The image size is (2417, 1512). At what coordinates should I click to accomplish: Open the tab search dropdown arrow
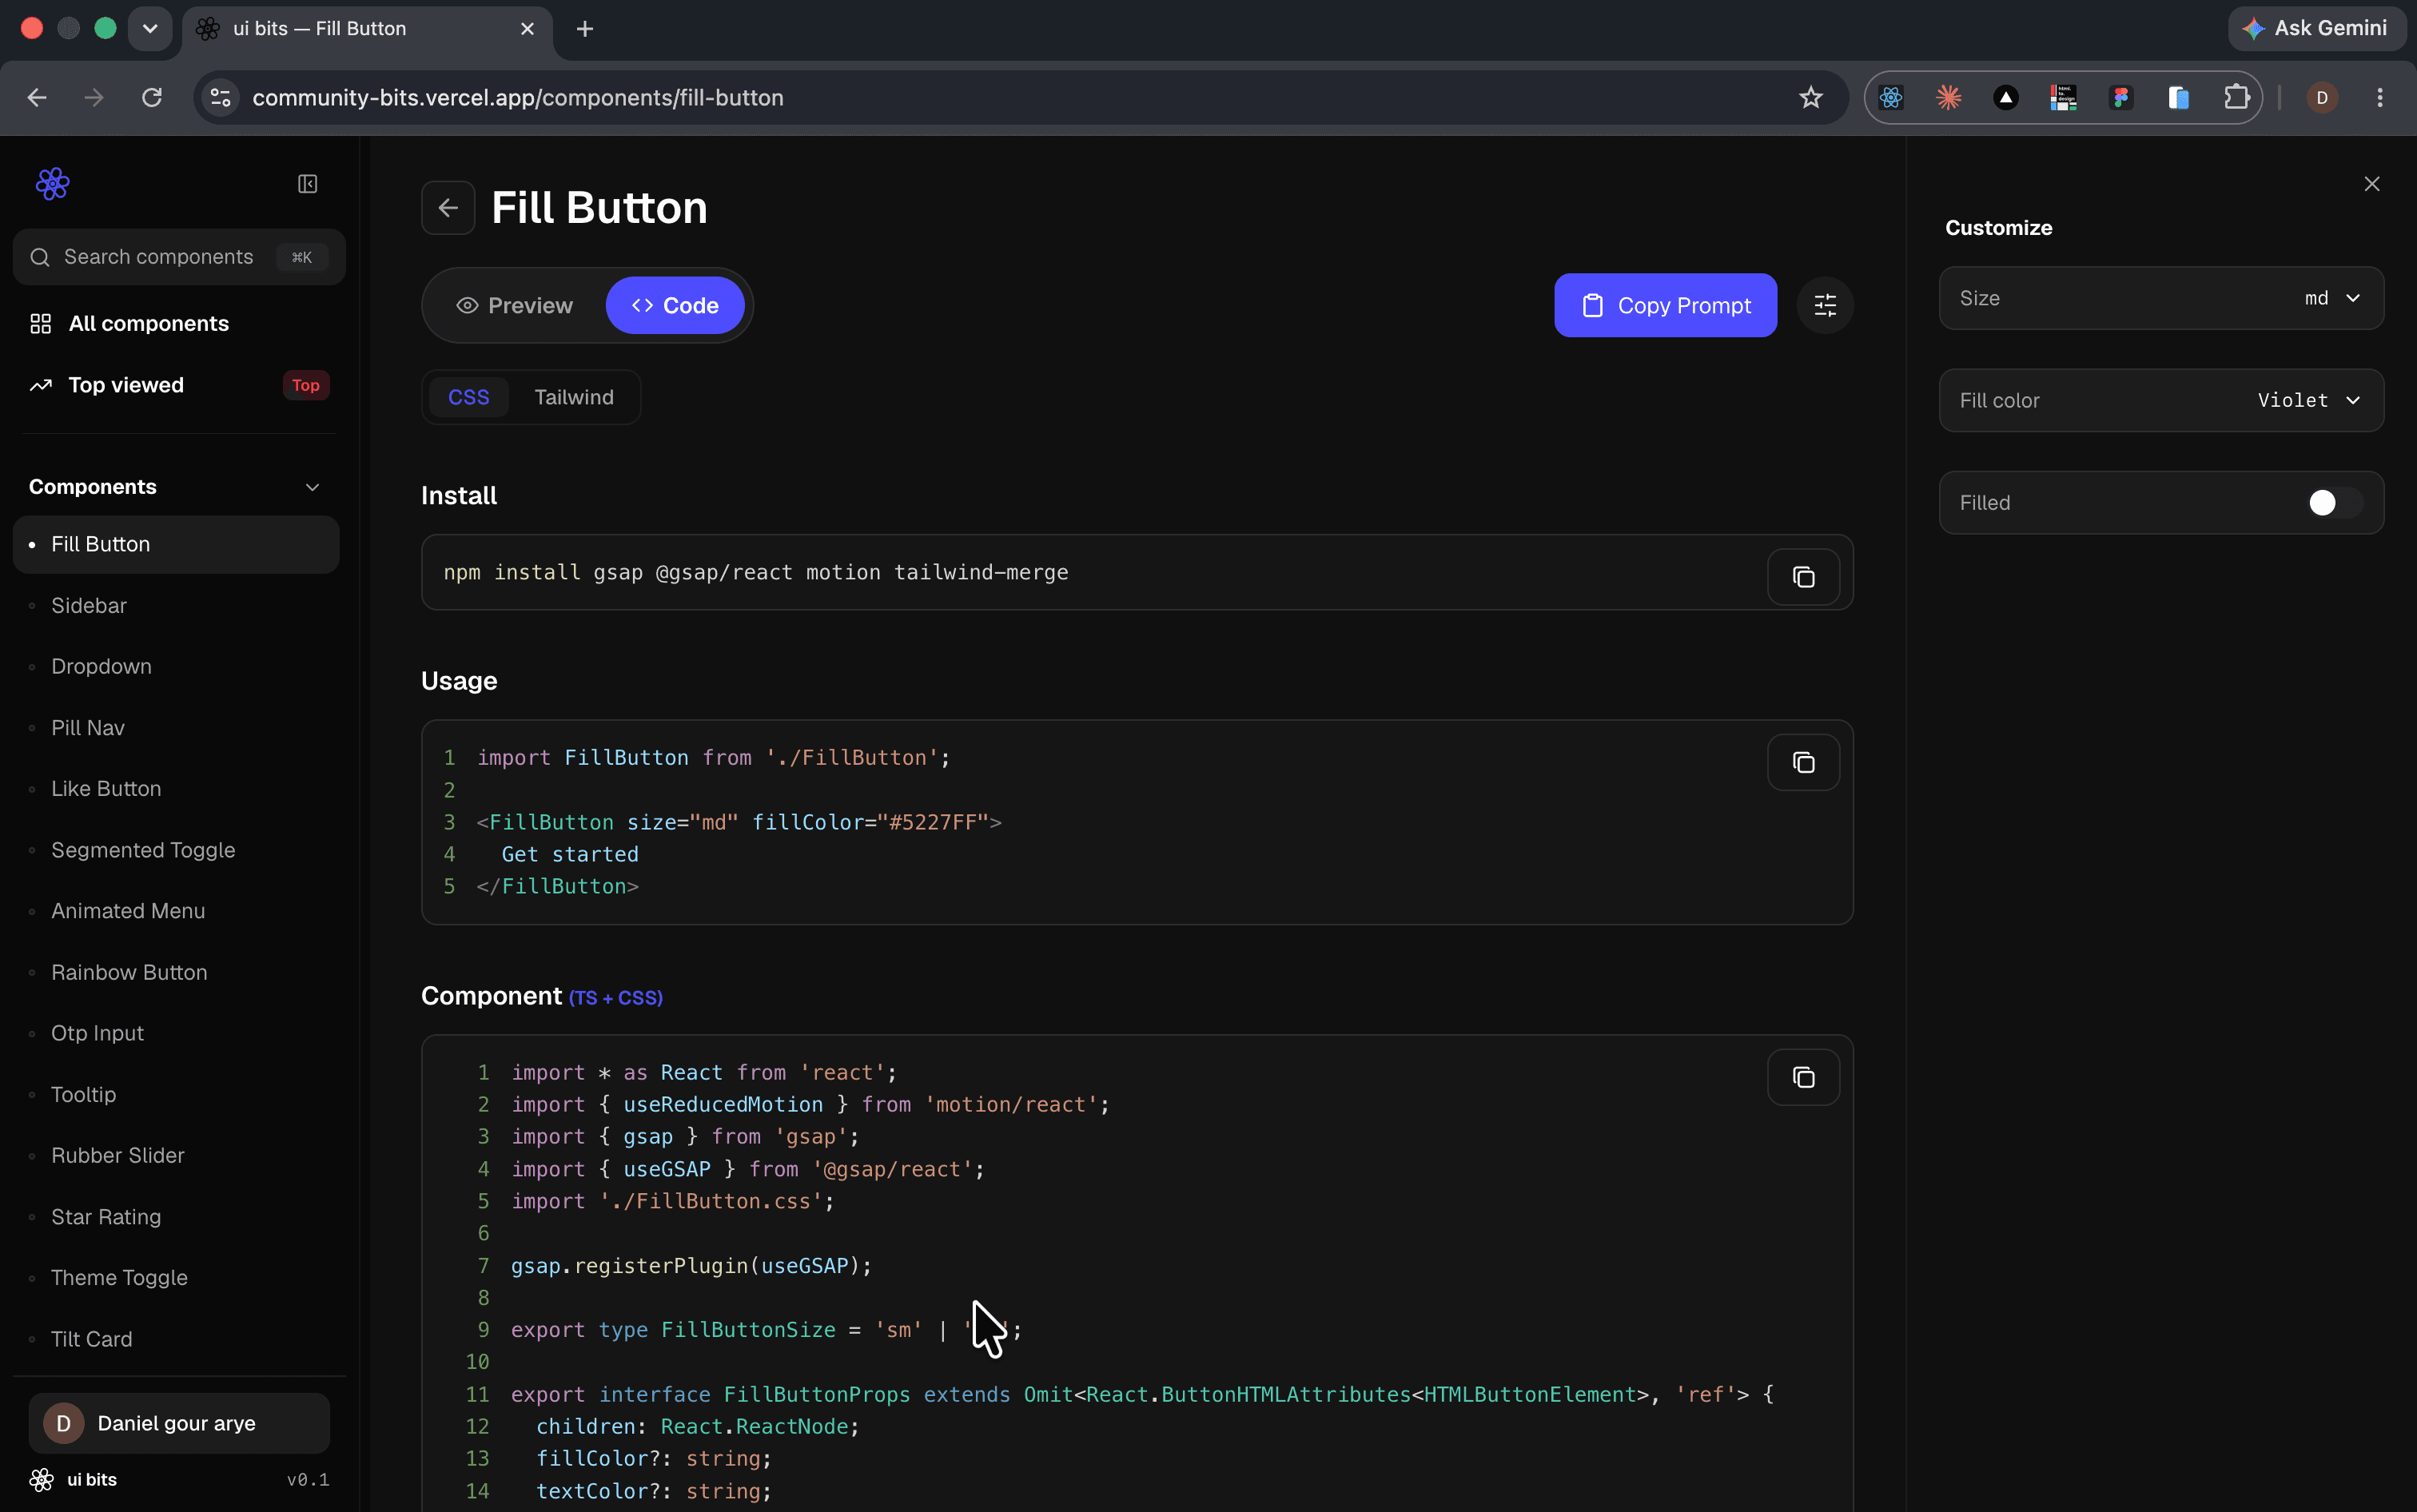150,29
